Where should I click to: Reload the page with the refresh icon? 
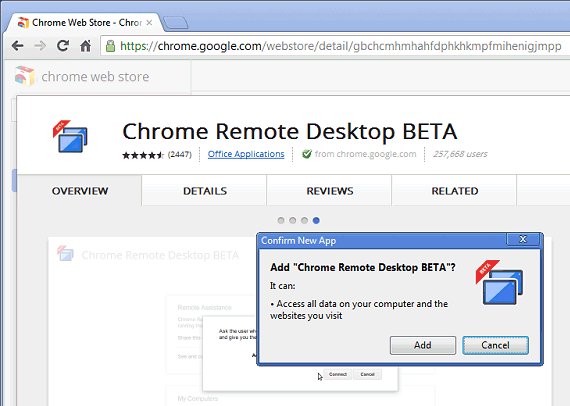tap(63, 46)
